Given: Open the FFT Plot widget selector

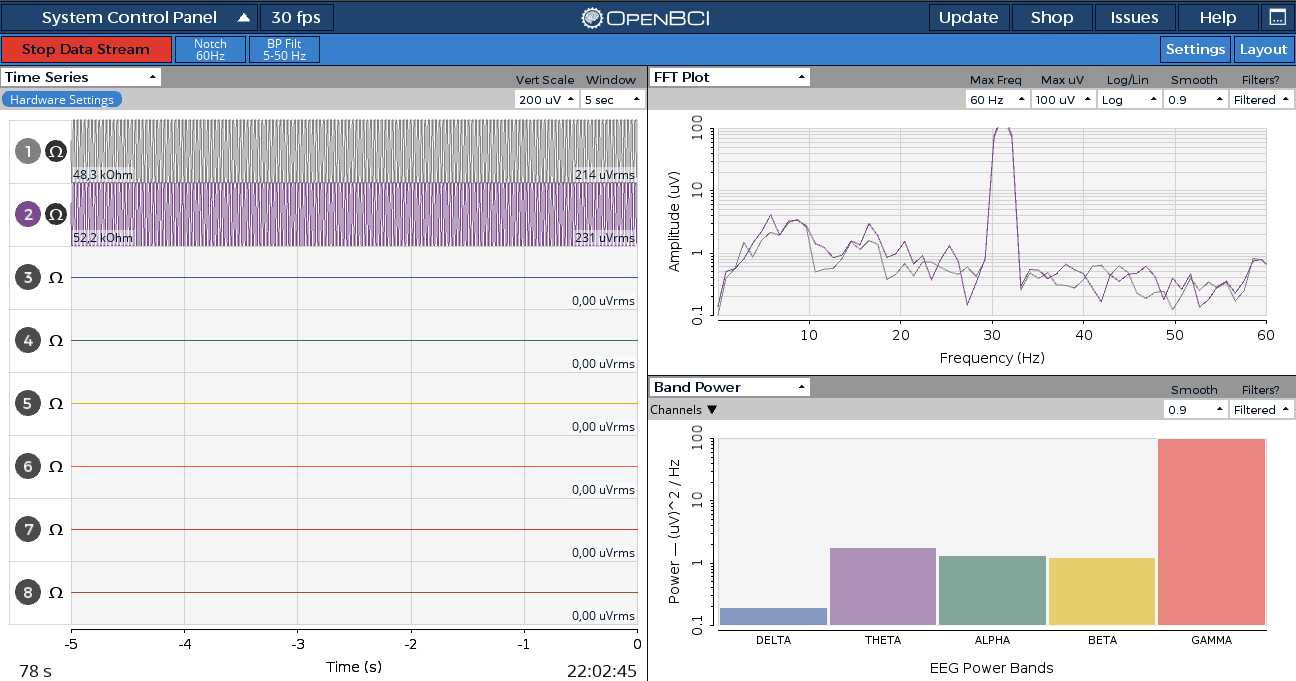Looking at the screenshot, I should (x=730, y=77).
